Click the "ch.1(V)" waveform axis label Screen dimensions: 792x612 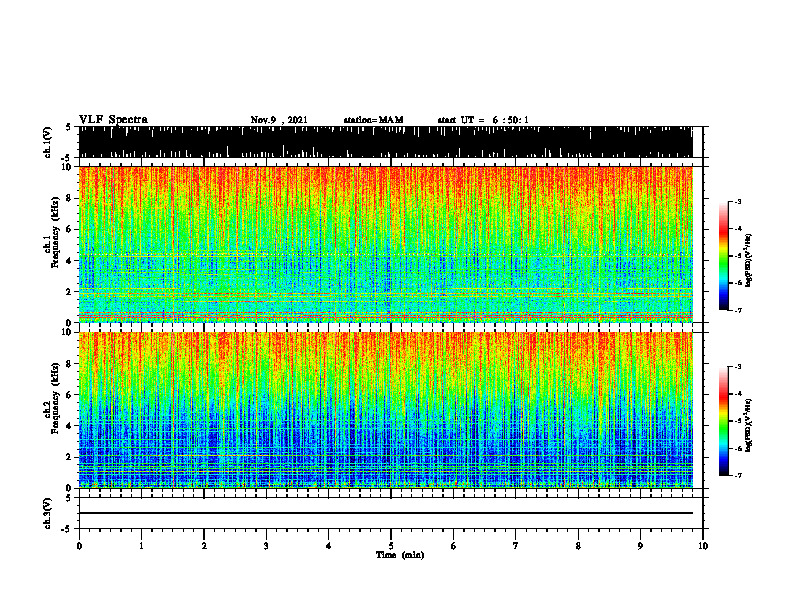coord(48,142)
